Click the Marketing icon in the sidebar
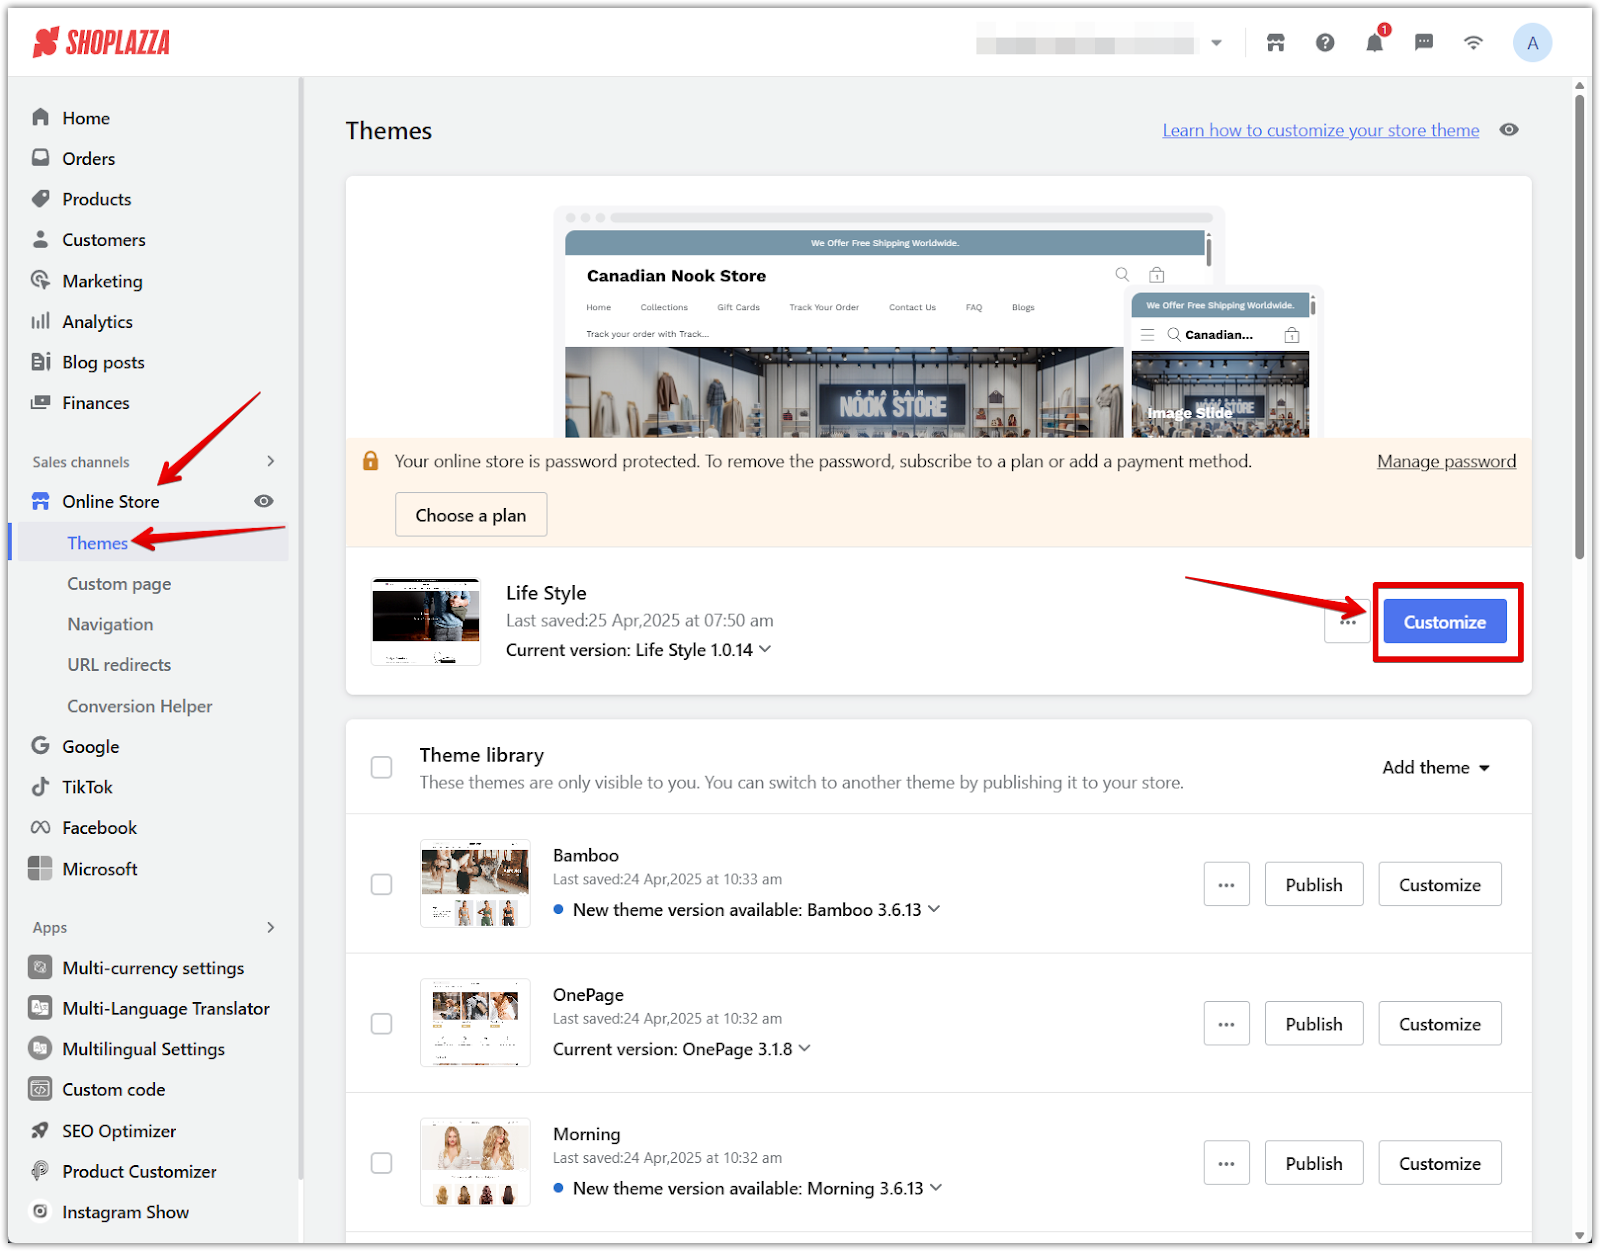 coord(40,280)
